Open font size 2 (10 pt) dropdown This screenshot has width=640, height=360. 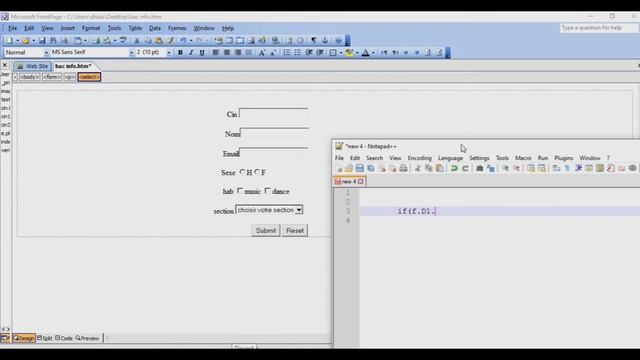click(x=169, y=53)
